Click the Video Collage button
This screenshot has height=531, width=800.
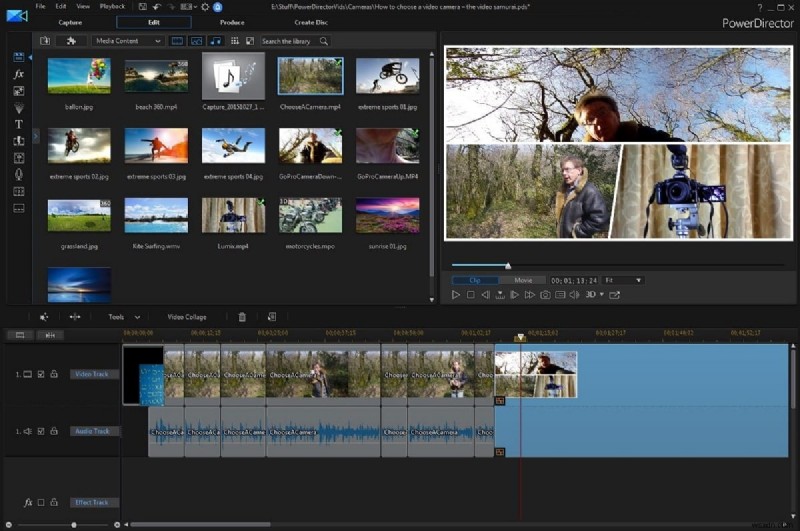pos(186,317)
